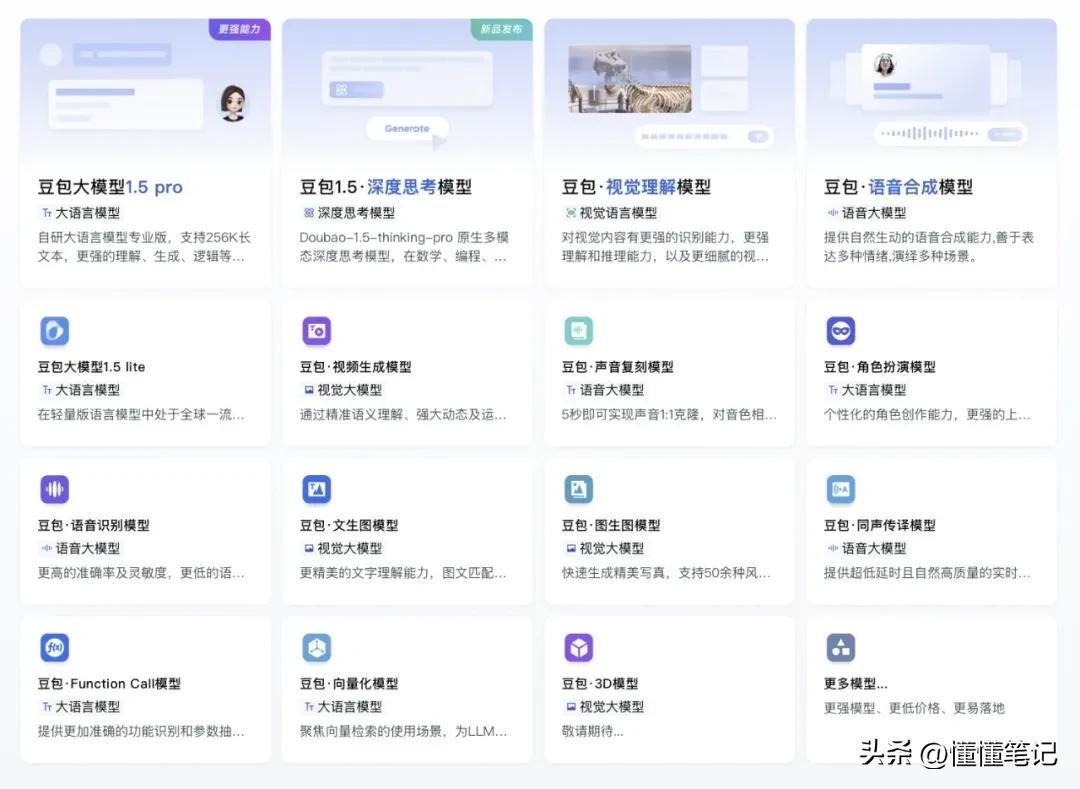Screen dimensions: 1080x789
Task: Select the 豆包·声音复刻模型 title
Action: (618, 367)
